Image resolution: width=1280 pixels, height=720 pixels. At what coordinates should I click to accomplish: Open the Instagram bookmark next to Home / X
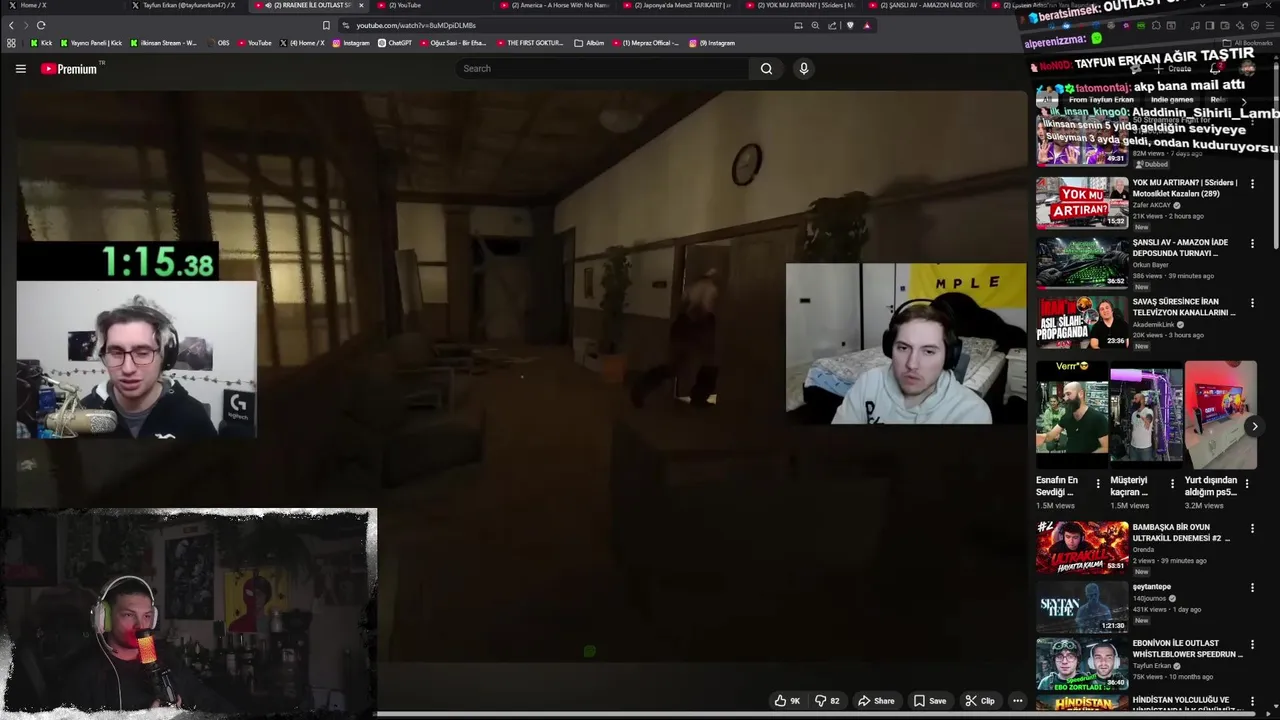tap(351, 43)
